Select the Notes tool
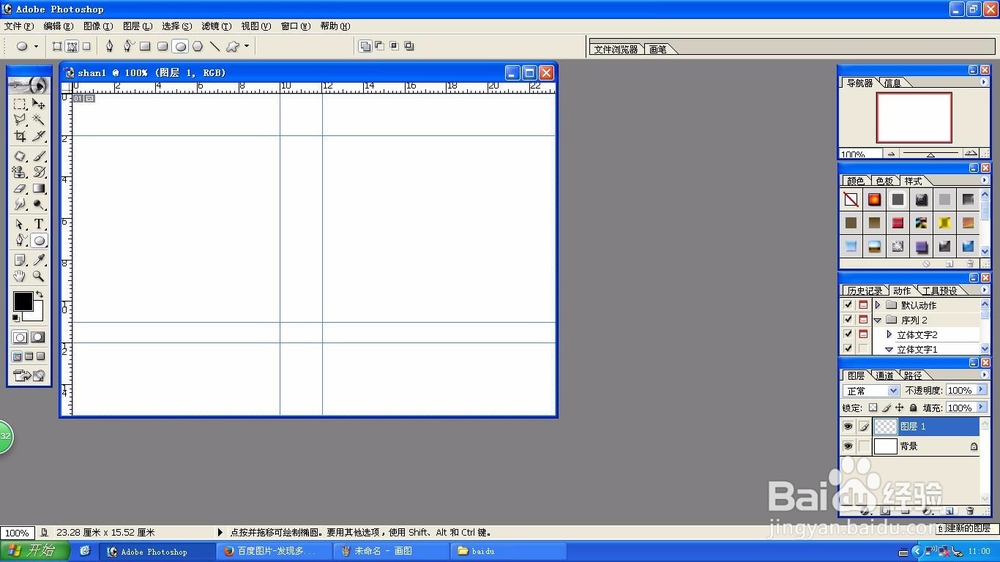The height and width of the screenshot is (562, 1000). point(20,260)
